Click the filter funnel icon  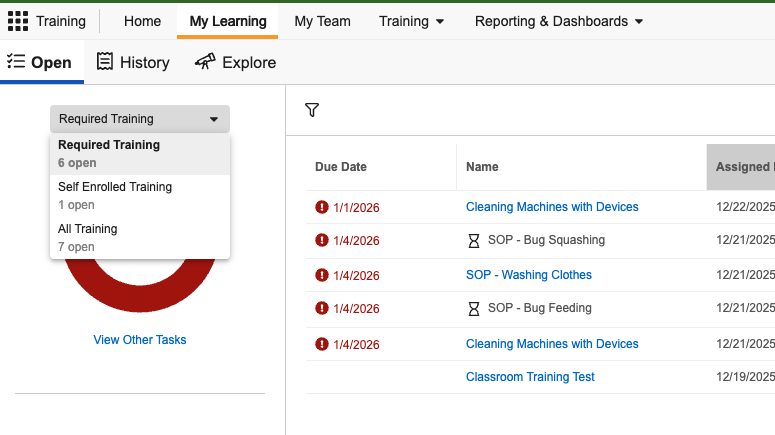coord(312,110)
